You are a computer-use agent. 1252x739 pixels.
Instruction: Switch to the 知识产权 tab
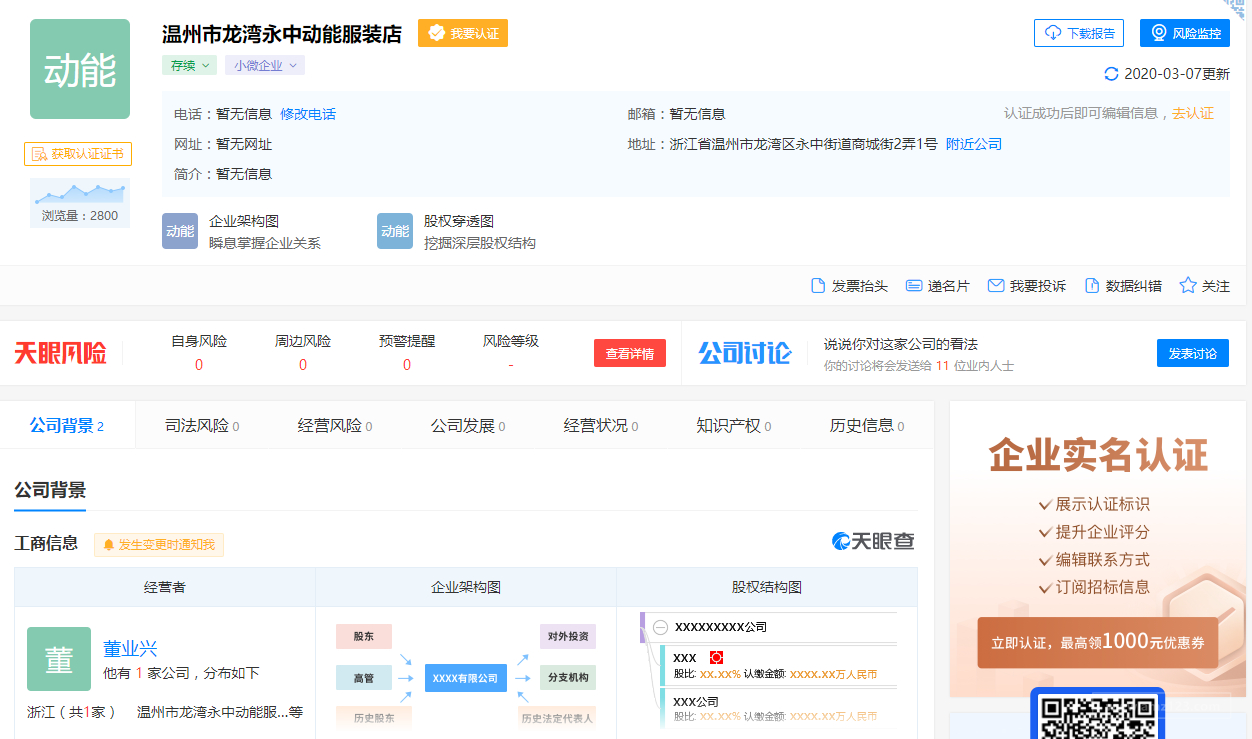[733, 425]
